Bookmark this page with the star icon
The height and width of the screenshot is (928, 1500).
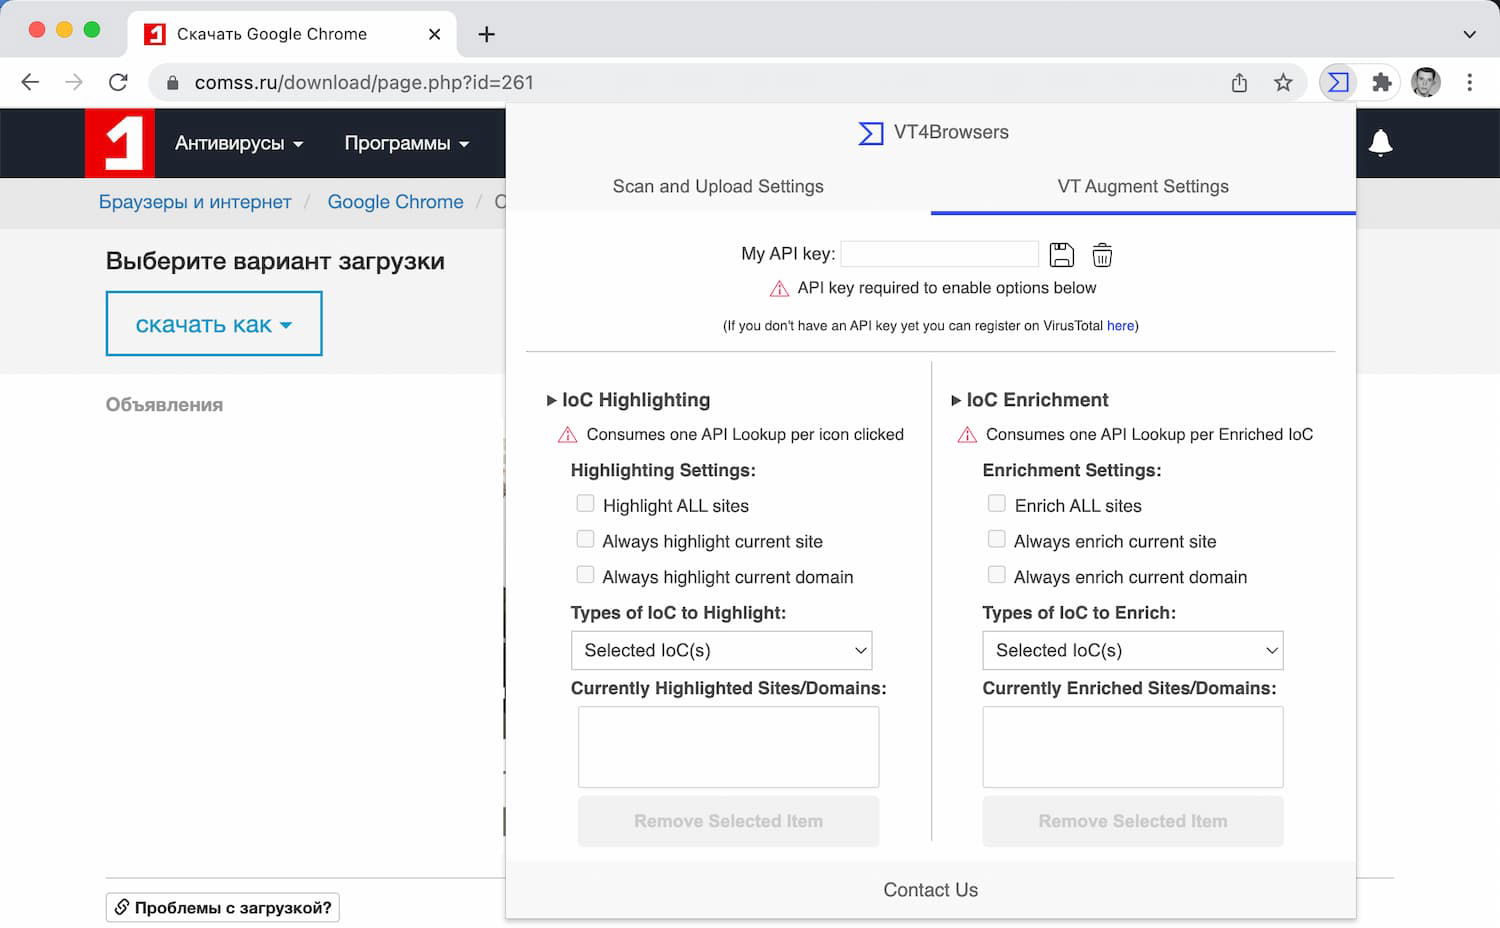(1283, 82)
